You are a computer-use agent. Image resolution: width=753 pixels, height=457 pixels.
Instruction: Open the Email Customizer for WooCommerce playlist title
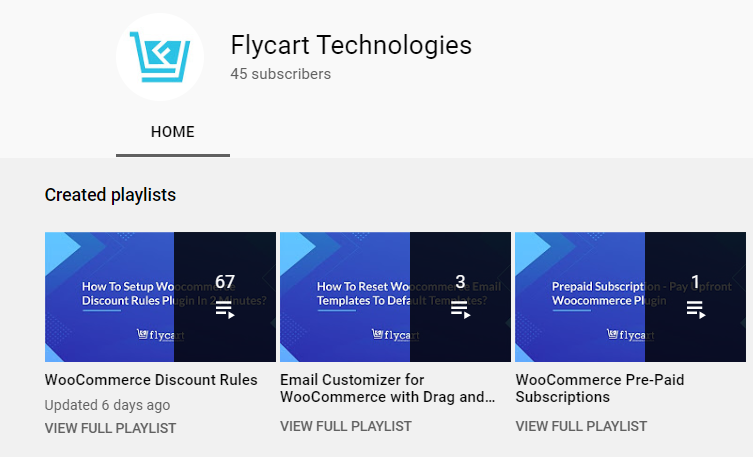point(388,388)
